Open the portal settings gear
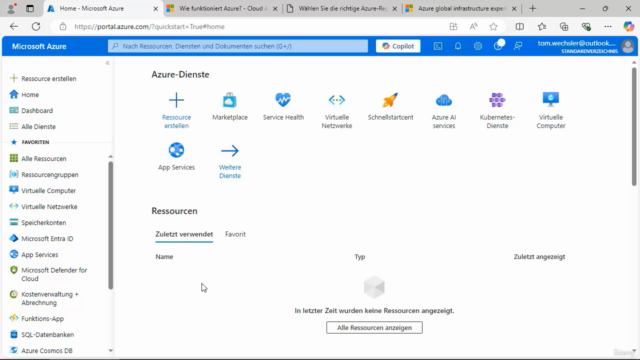640x360 pixels. click(478, 46)
